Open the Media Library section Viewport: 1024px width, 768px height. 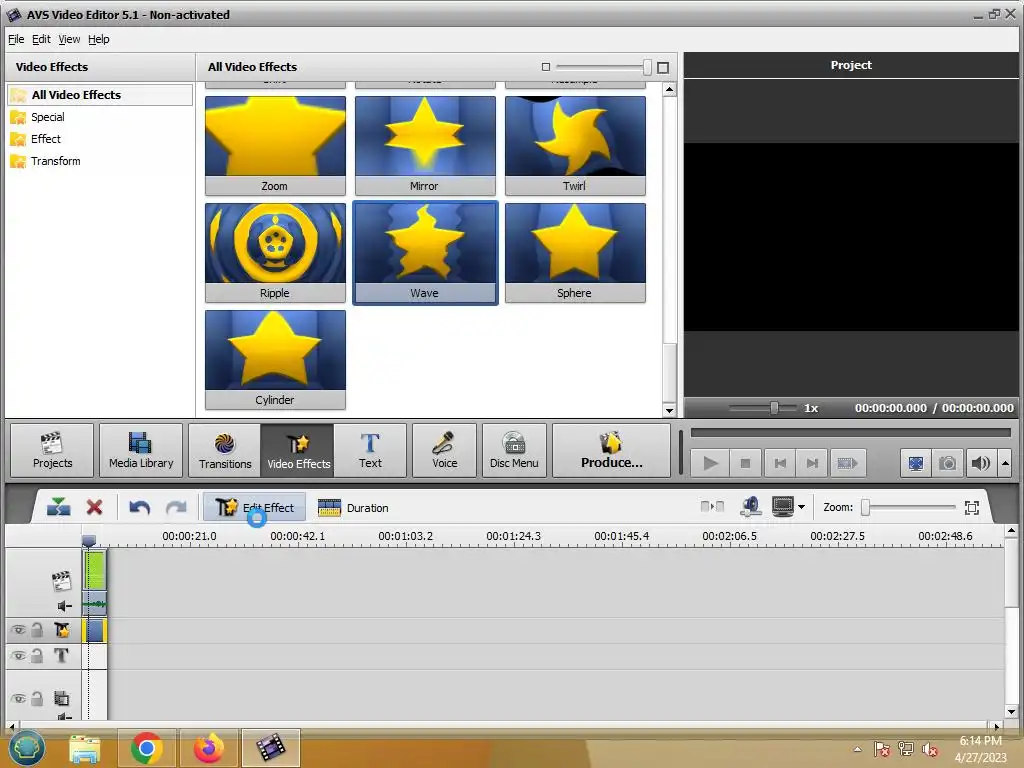[x=141, y=451]
